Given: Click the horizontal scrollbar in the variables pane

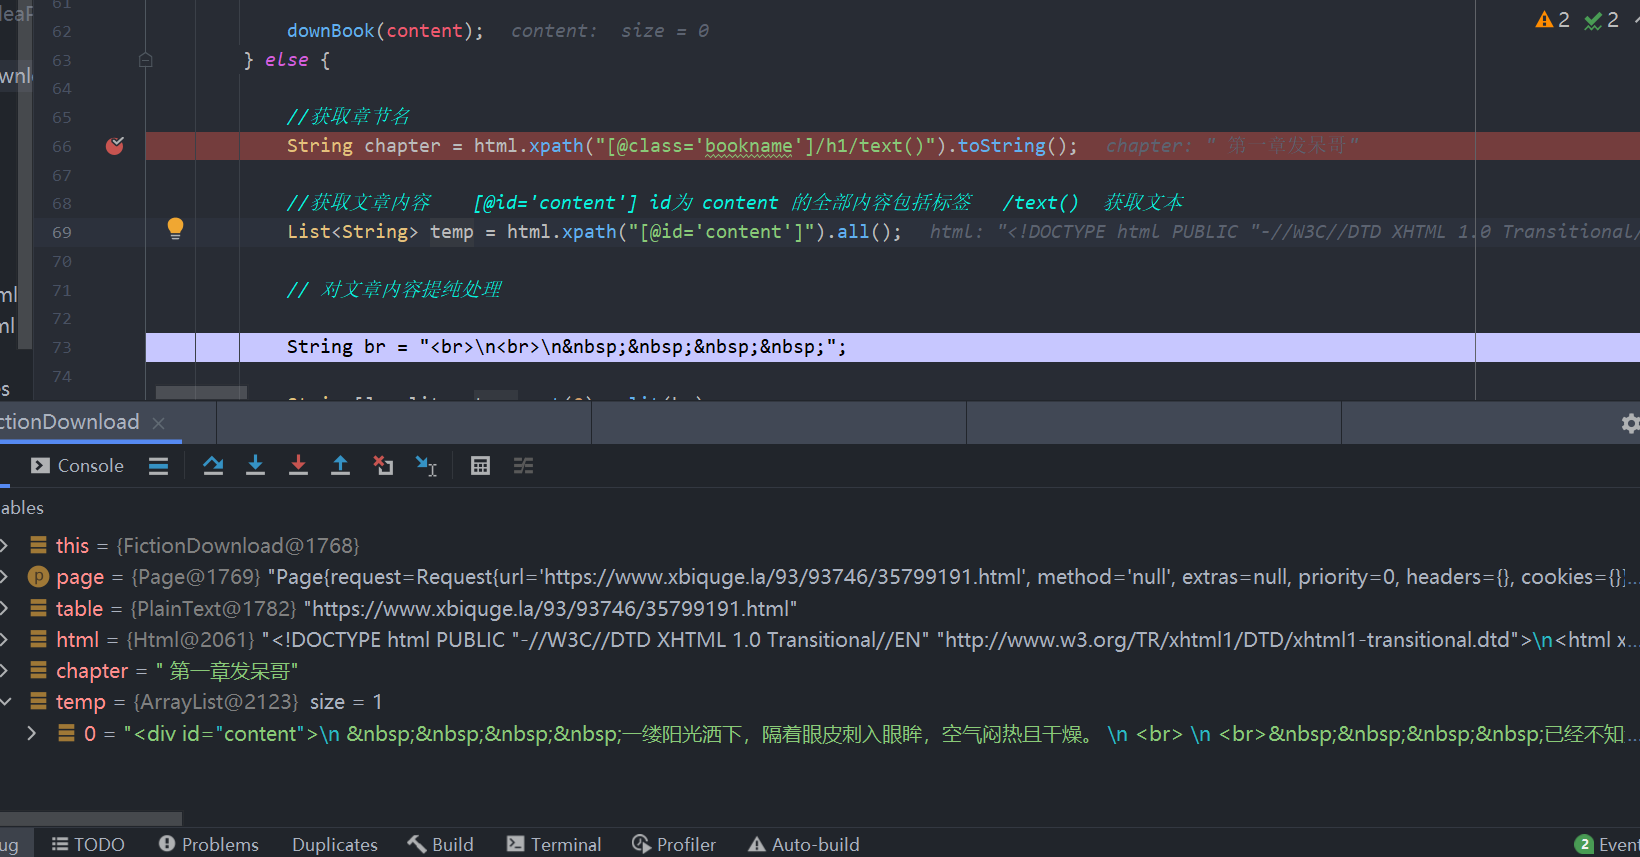Looking at the screenshot, I should (x=91, y=818).
